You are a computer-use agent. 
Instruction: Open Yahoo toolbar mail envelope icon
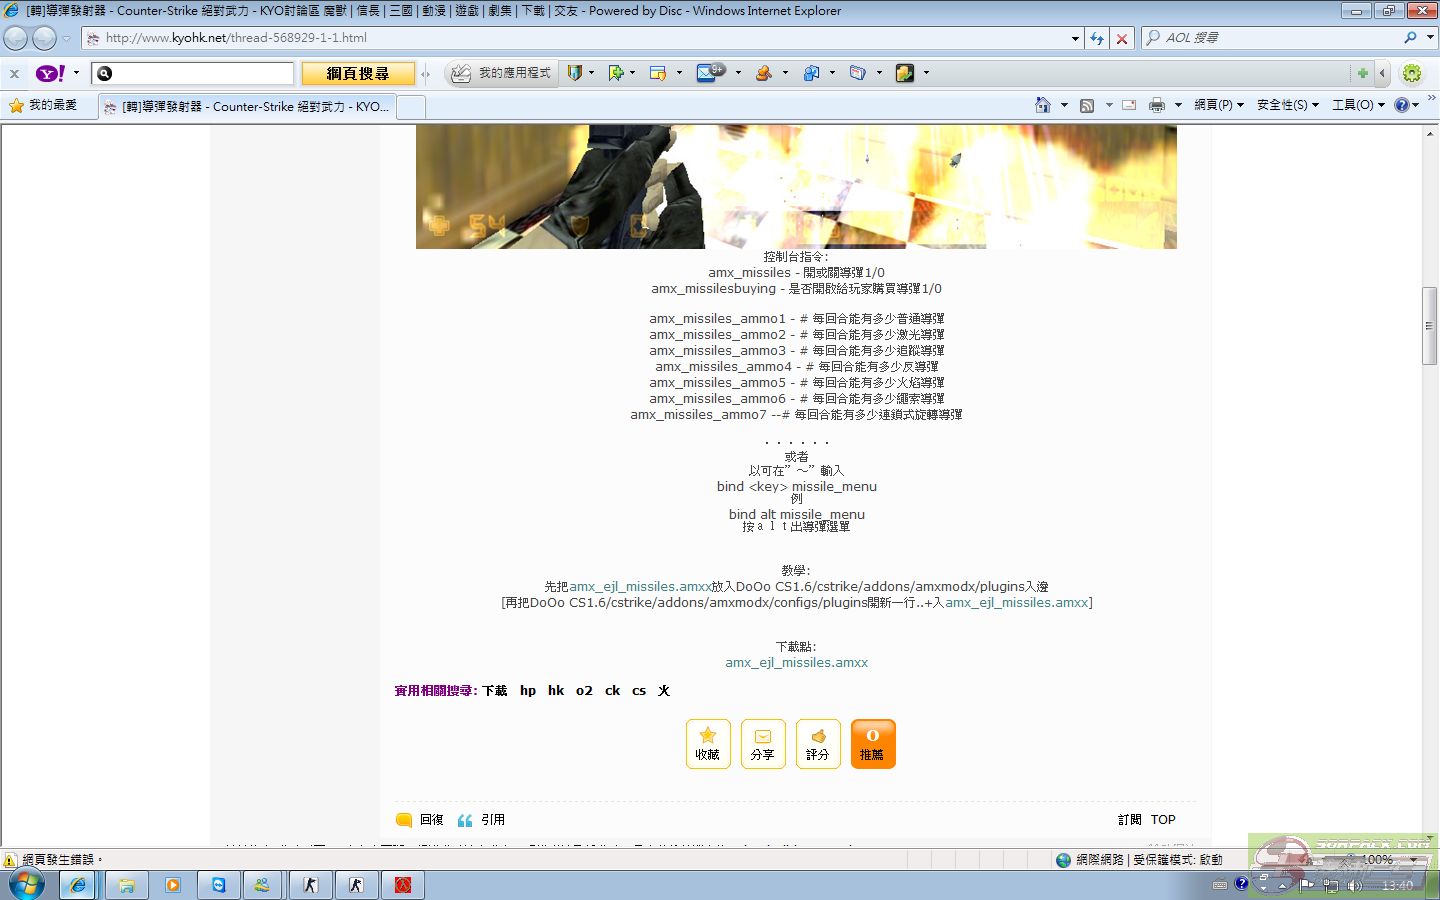pos(709,73)
